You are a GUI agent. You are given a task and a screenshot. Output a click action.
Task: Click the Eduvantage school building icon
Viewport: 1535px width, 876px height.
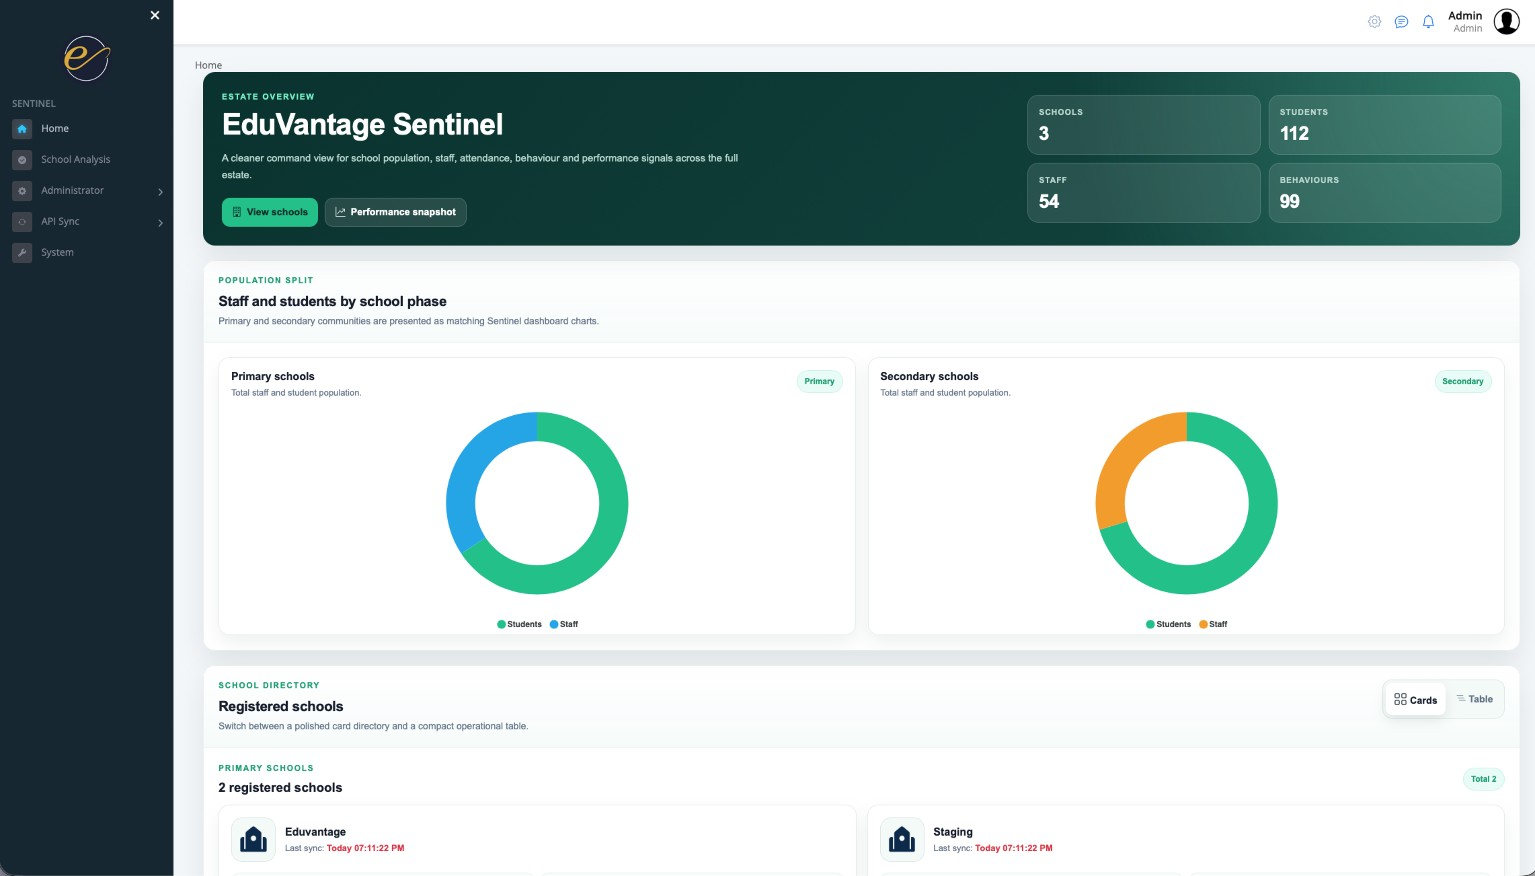point(253,839)
